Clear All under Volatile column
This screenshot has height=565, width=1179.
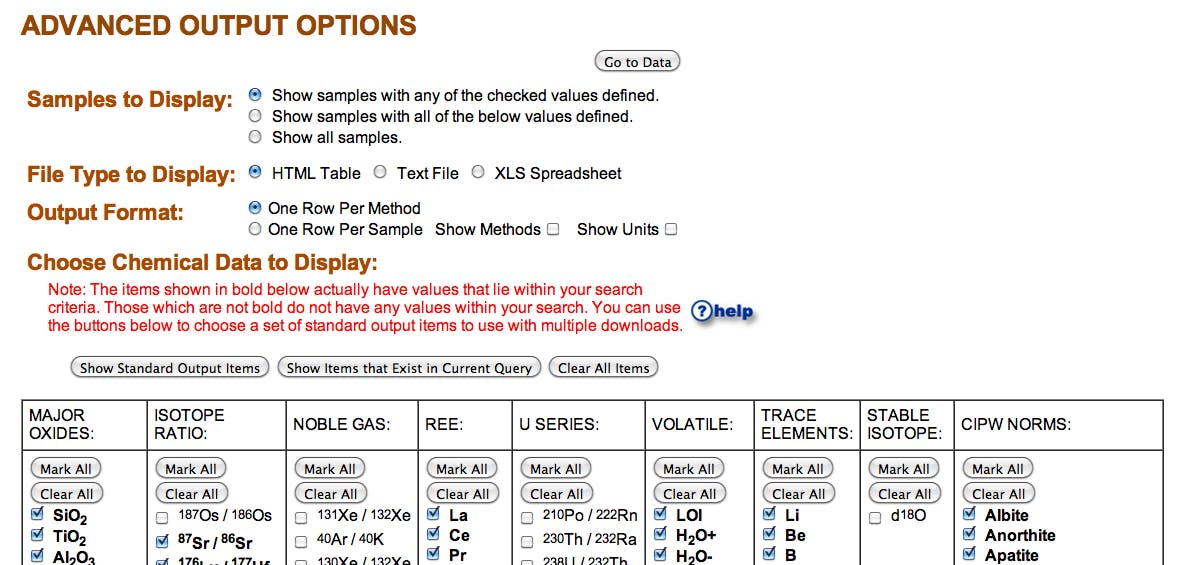point(689,494)
